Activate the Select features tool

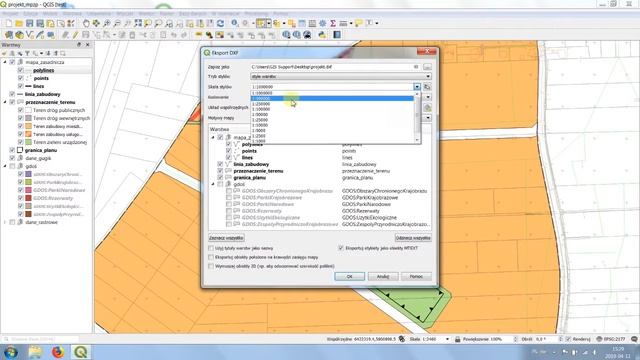coord(261,24)
